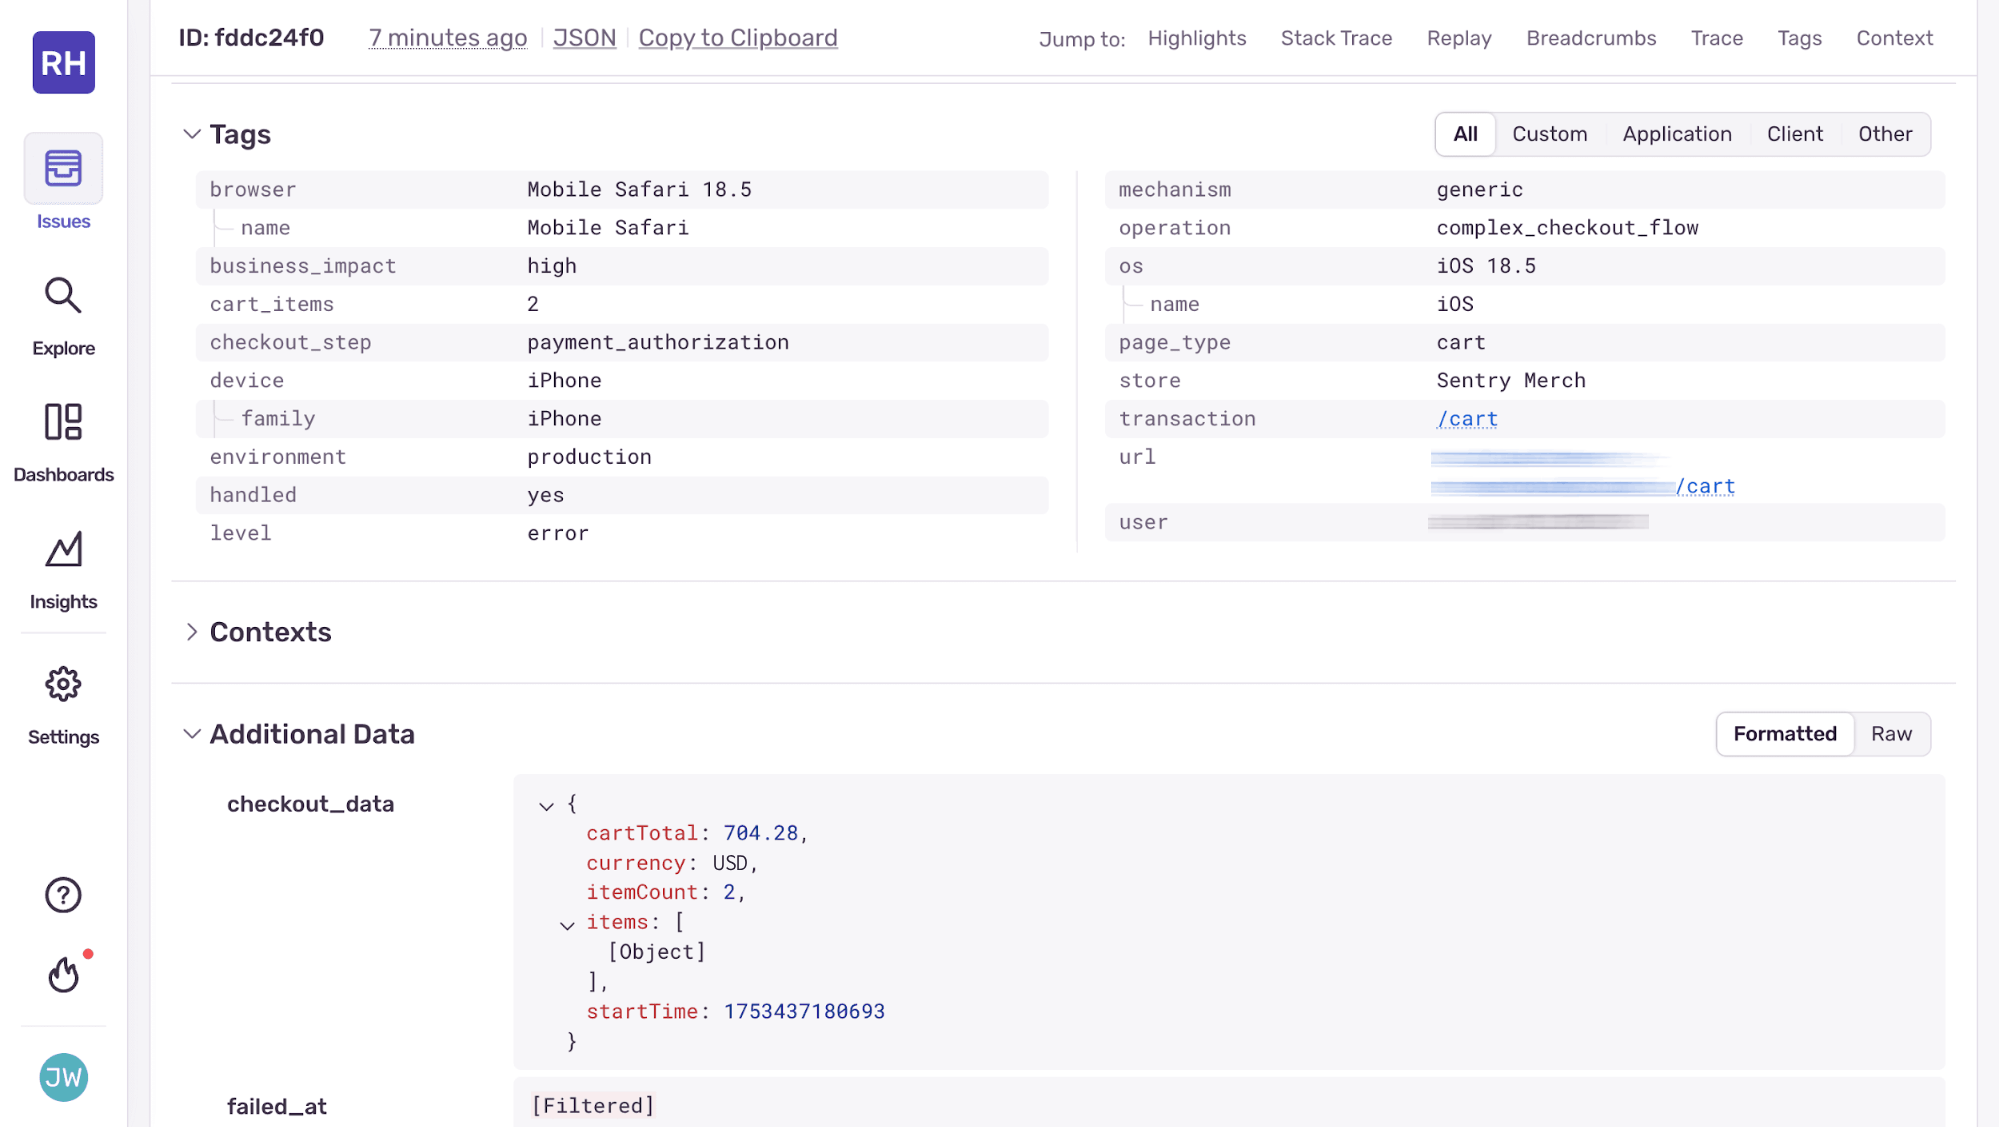The height and width of the screenshot is (1128, 1999).
Task: Copy event ID to clipboard
Action: [x=738, y=37]
